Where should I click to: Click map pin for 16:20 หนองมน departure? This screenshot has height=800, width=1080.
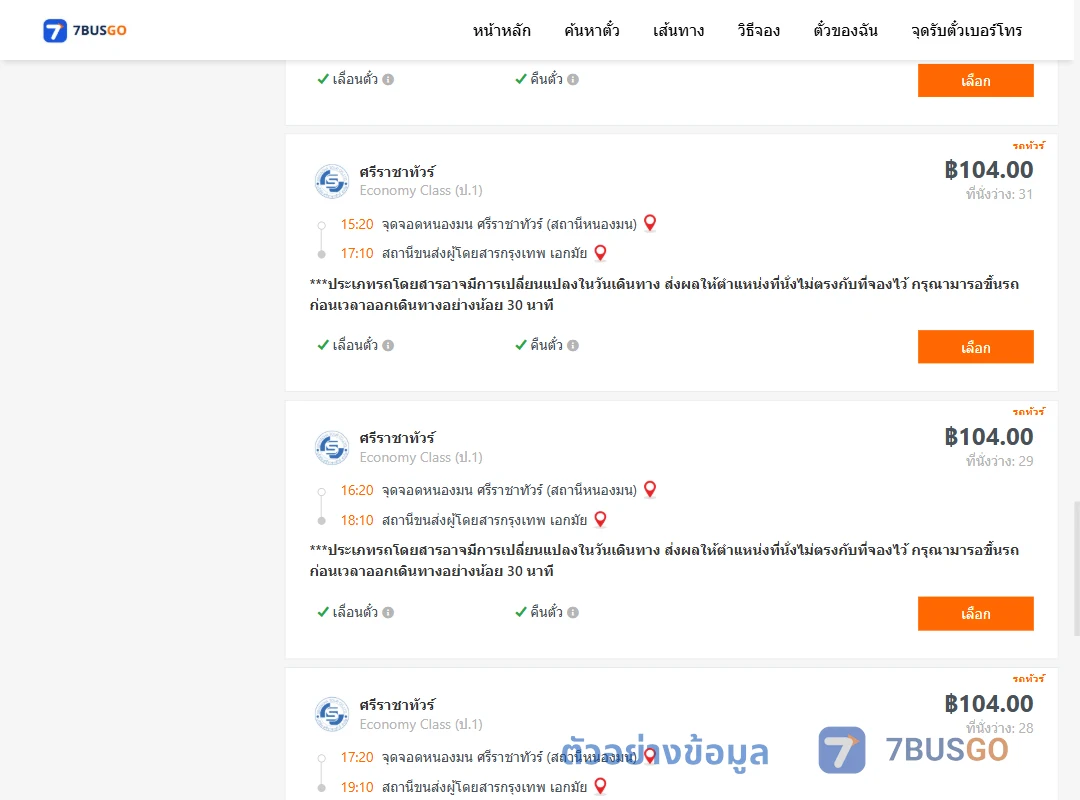coord(650,489)
